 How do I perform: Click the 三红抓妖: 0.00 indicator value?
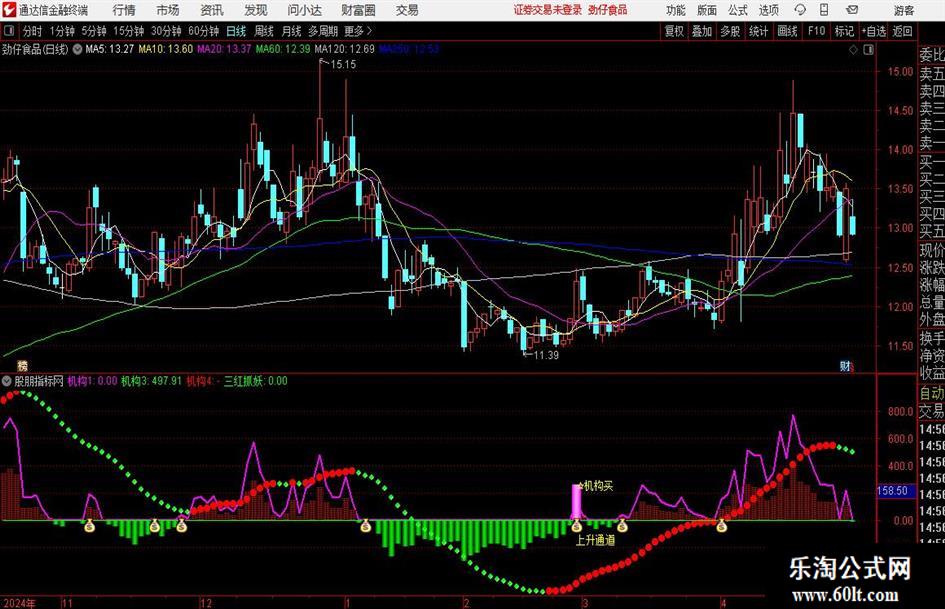click(x=256, y=381)
